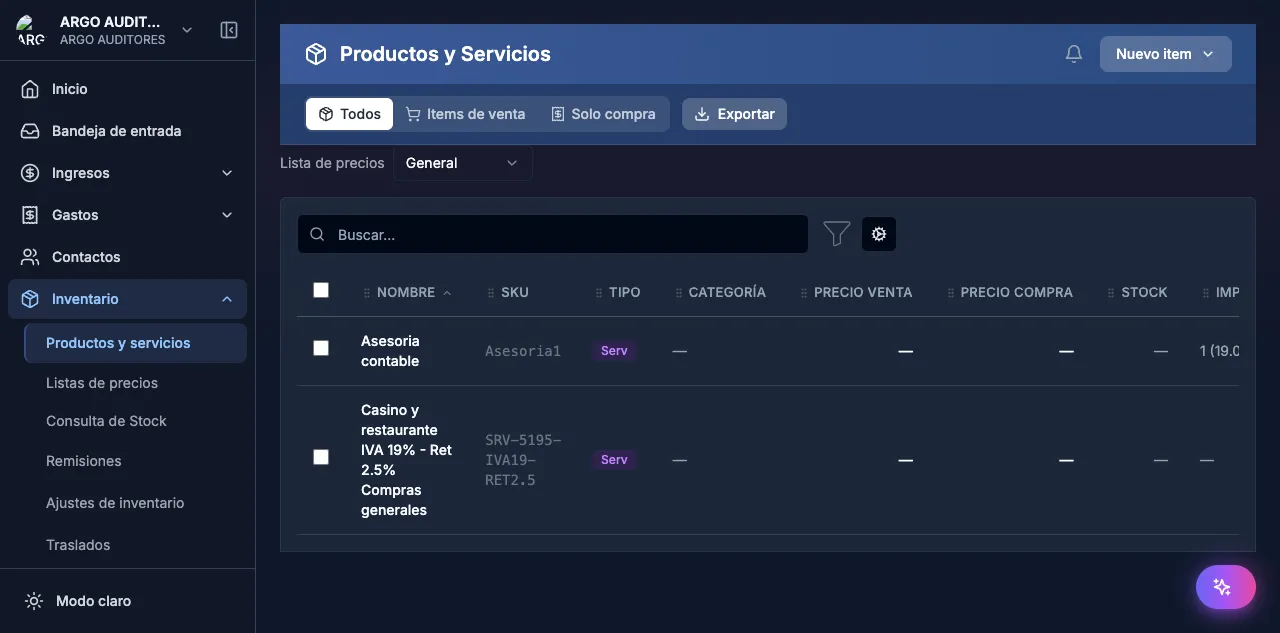Select the Contactos icon in the sidebar

[29, 256]
